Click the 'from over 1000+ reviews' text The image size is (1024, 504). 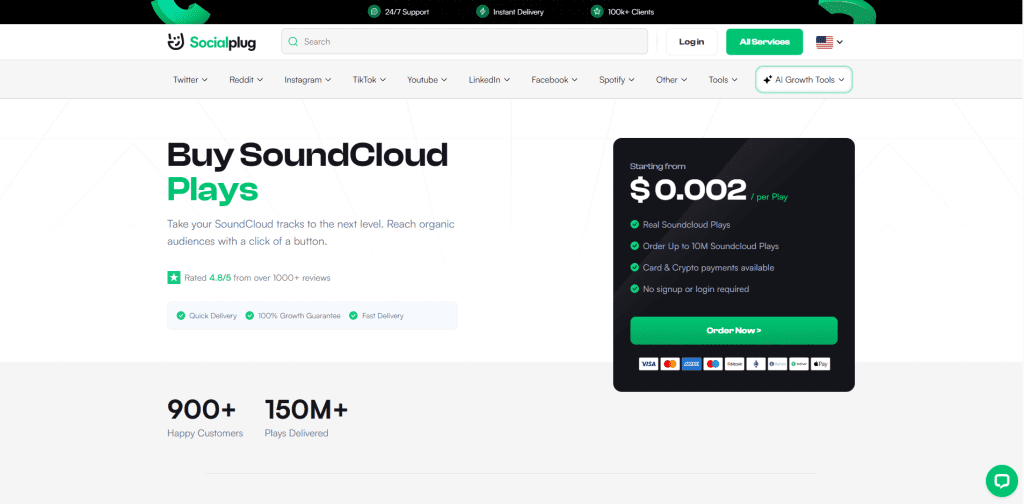point(281,278)
